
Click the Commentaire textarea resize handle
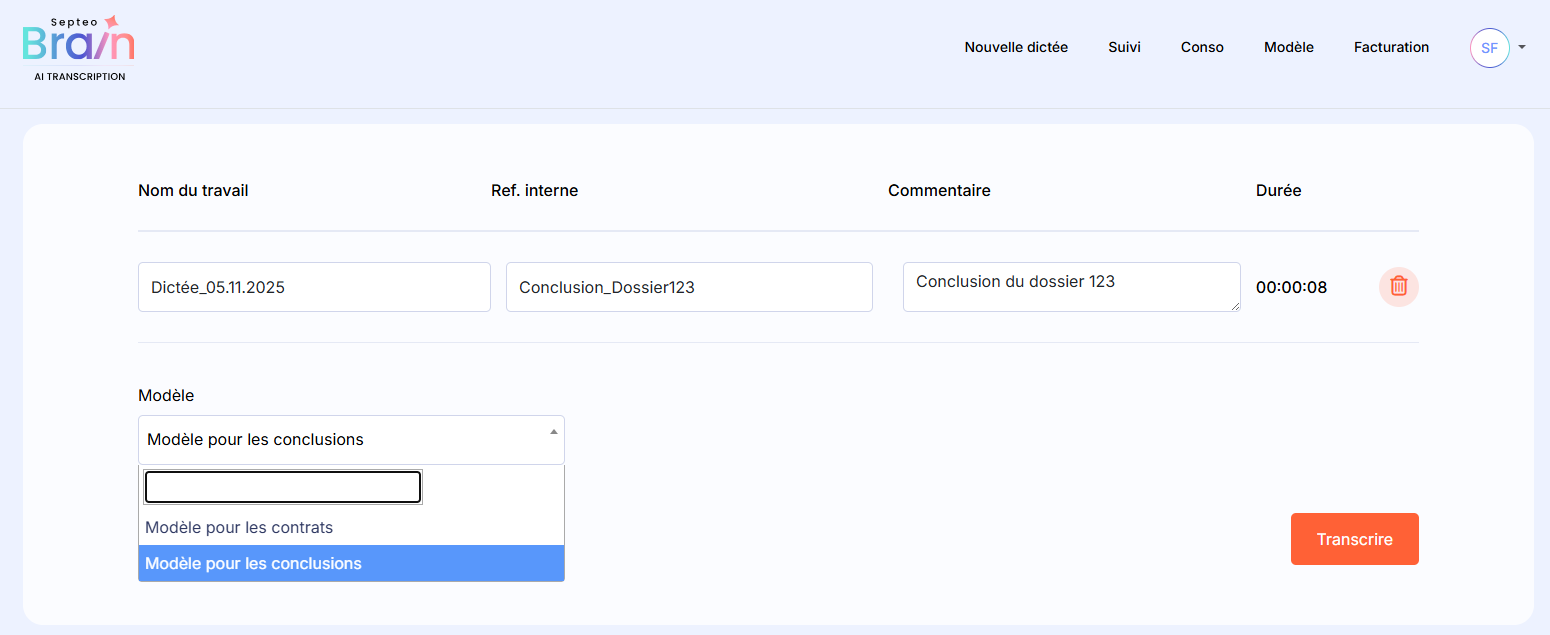pyautogui.click(x=1235, y=306)
